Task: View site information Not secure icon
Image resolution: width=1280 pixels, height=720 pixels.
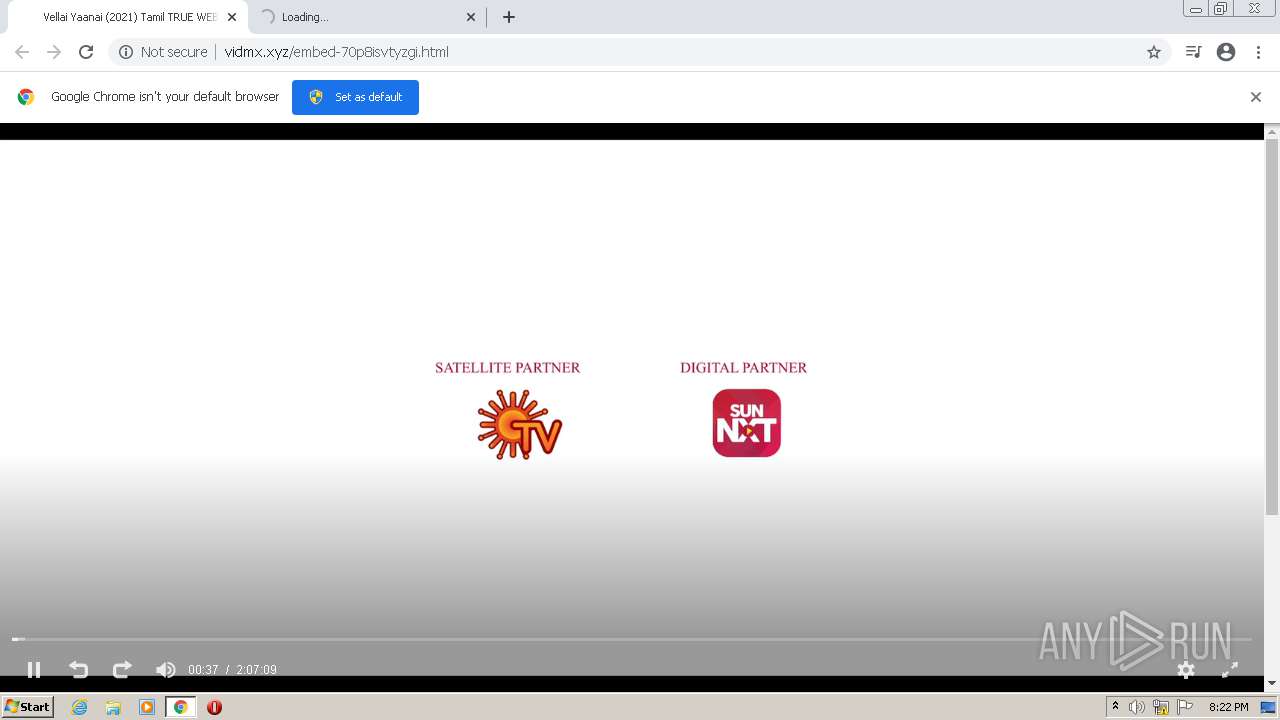Action: (x=126, y=52)
